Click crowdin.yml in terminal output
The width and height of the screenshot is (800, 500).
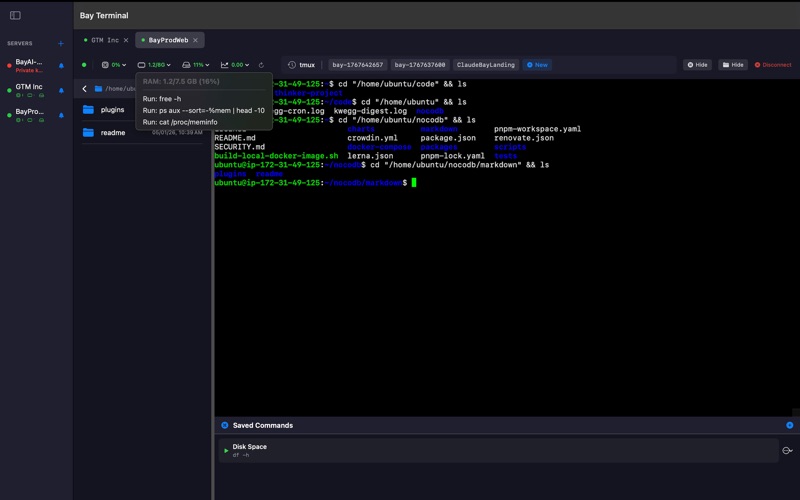[372, 138]
